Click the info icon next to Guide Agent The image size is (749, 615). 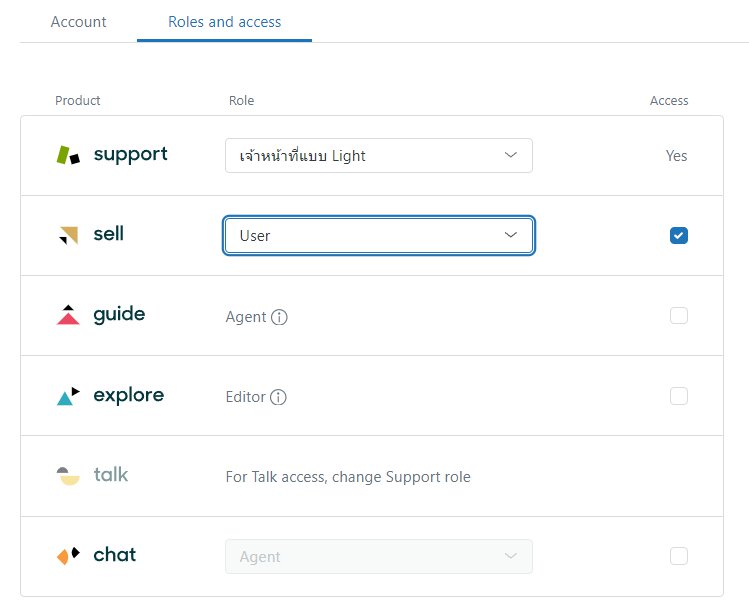[279, 317]
